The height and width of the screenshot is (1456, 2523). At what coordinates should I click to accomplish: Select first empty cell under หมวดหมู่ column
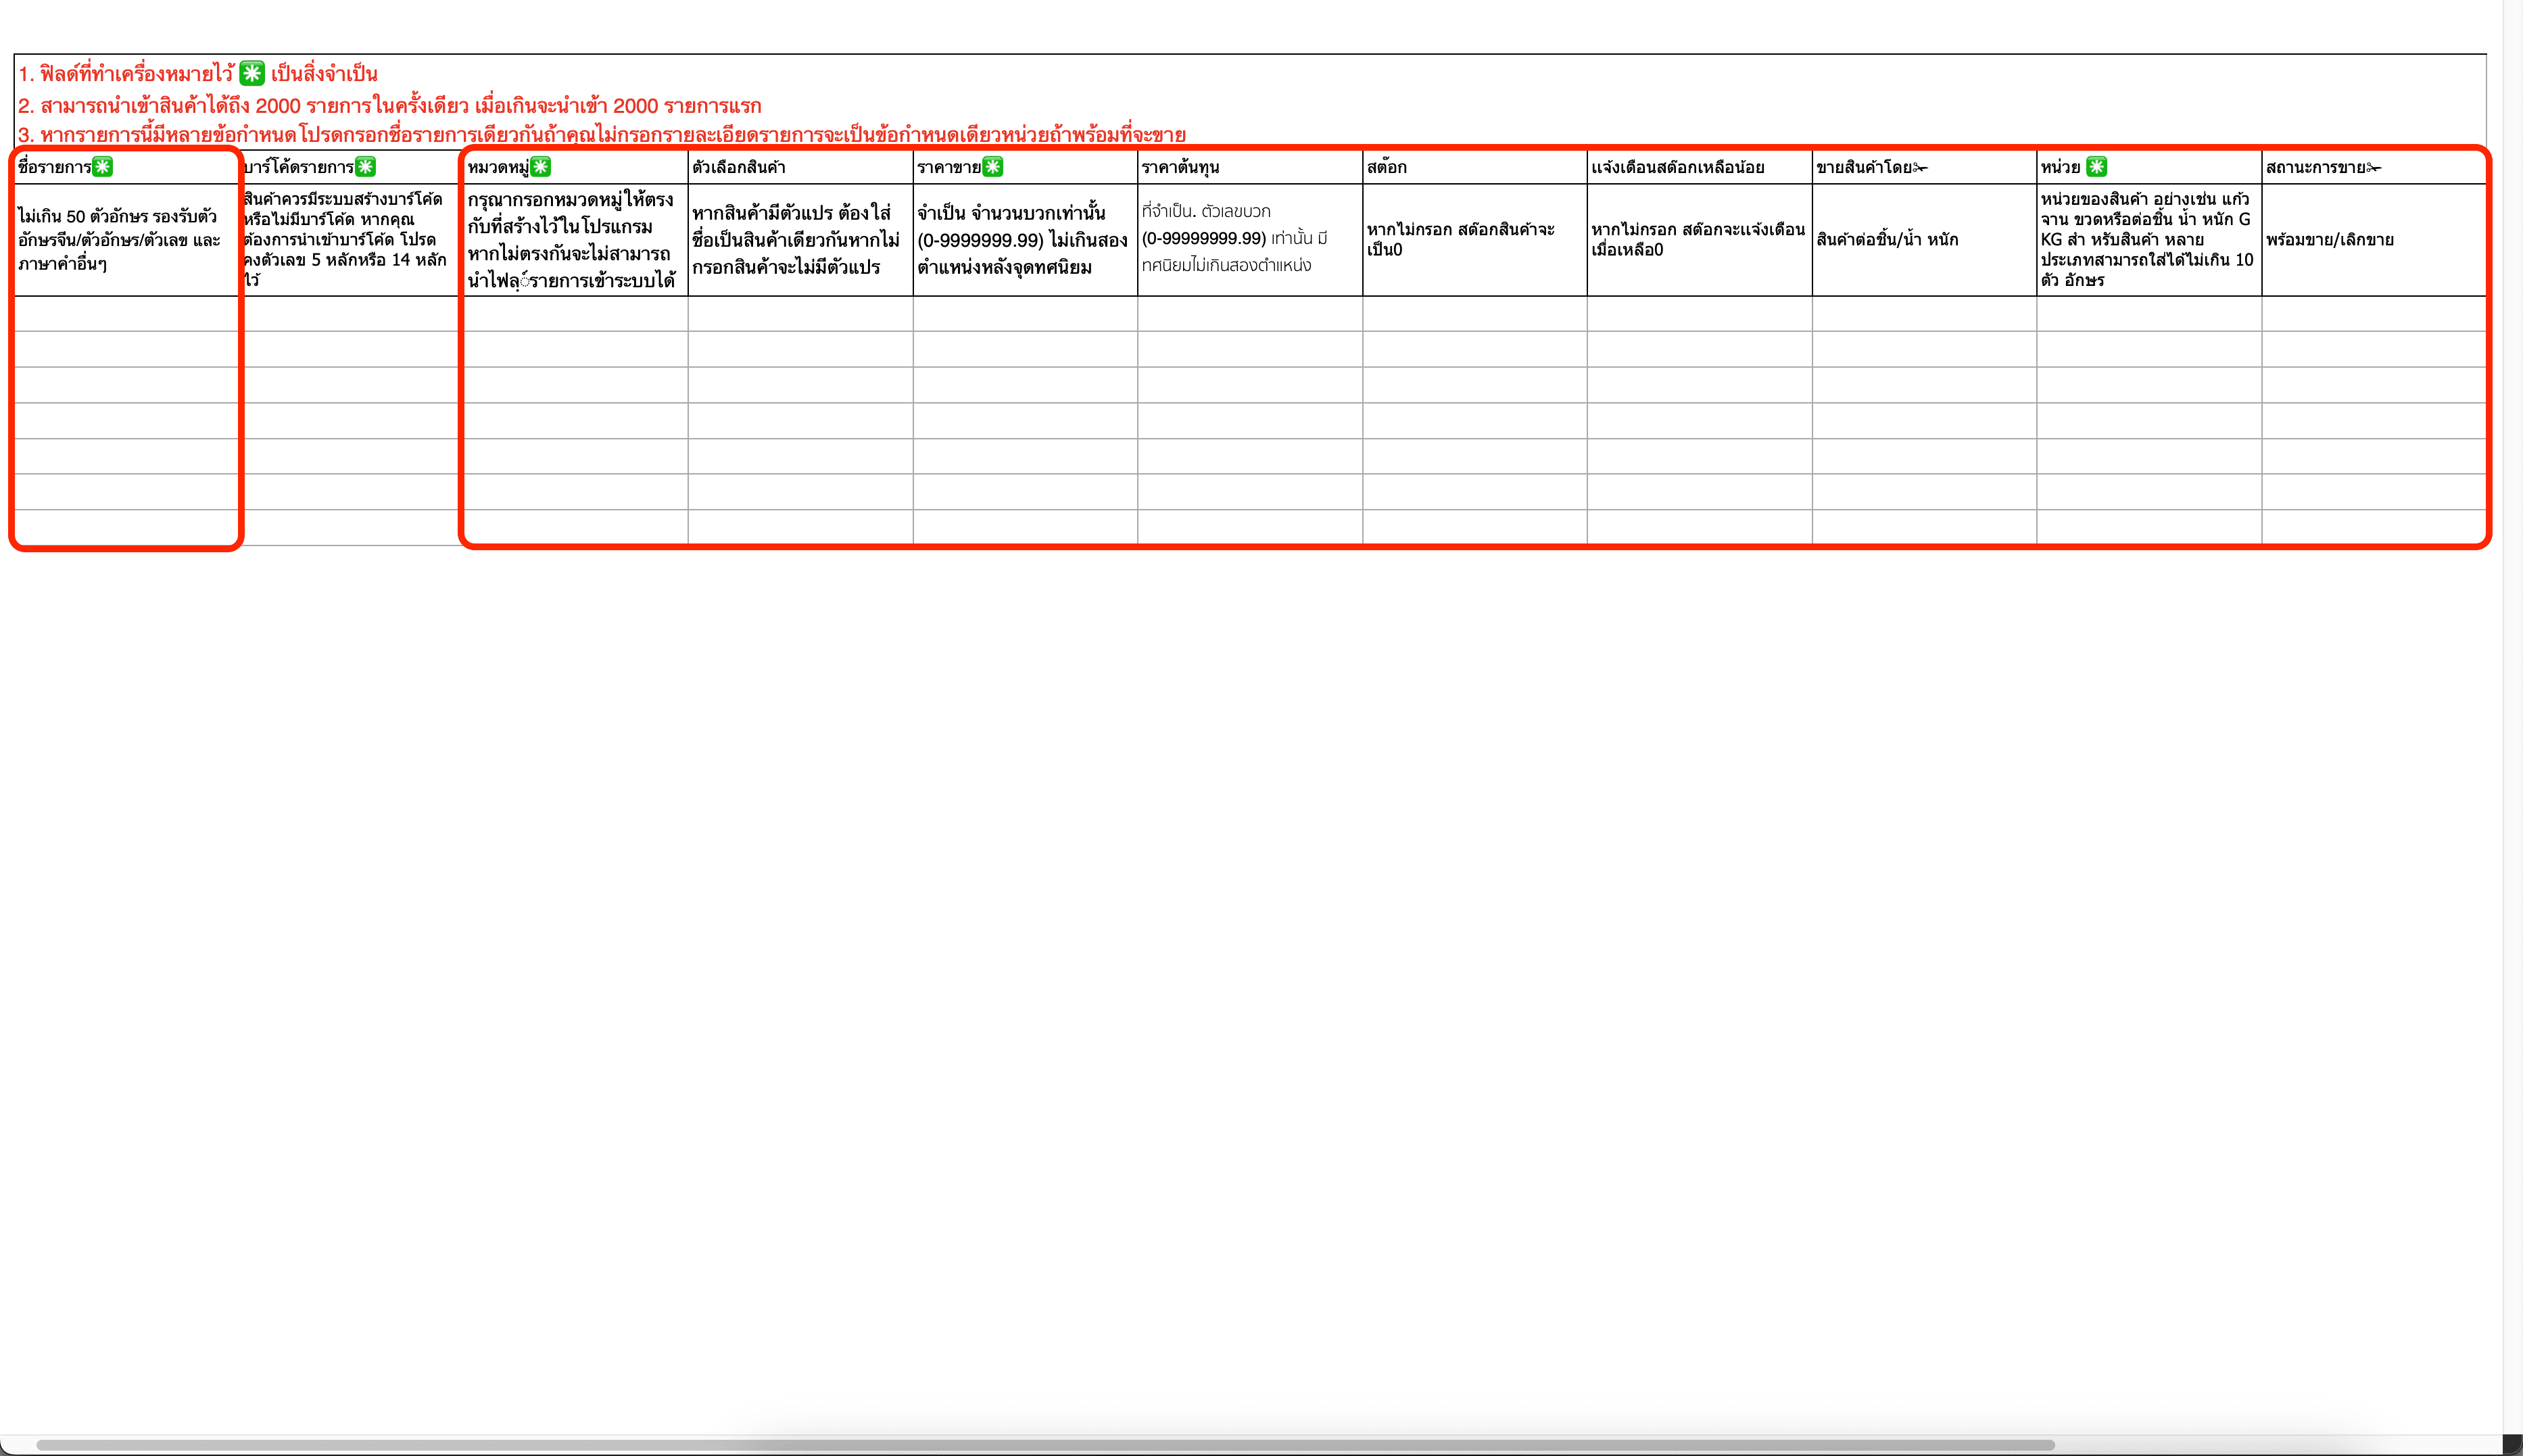(575, 314)
